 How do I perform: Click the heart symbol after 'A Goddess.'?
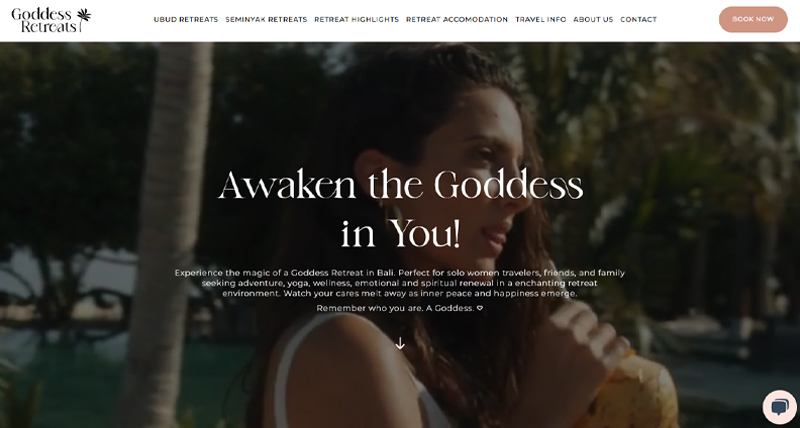[480, 308]
